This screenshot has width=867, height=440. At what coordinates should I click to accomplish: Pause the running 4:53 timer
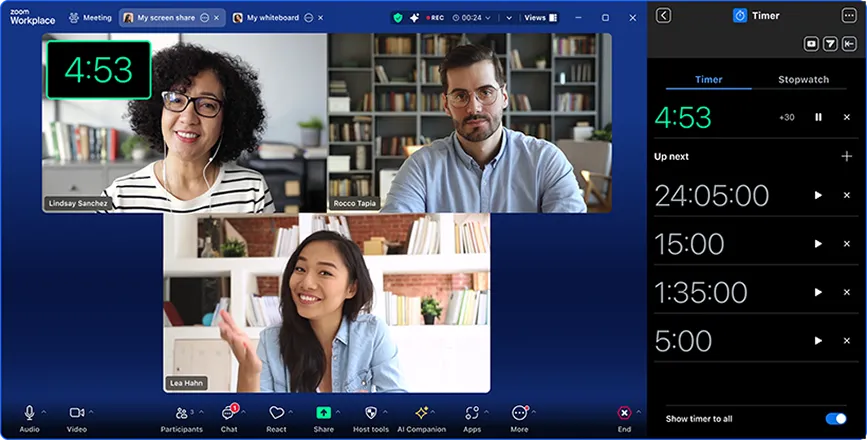click(x=818, y=117)
